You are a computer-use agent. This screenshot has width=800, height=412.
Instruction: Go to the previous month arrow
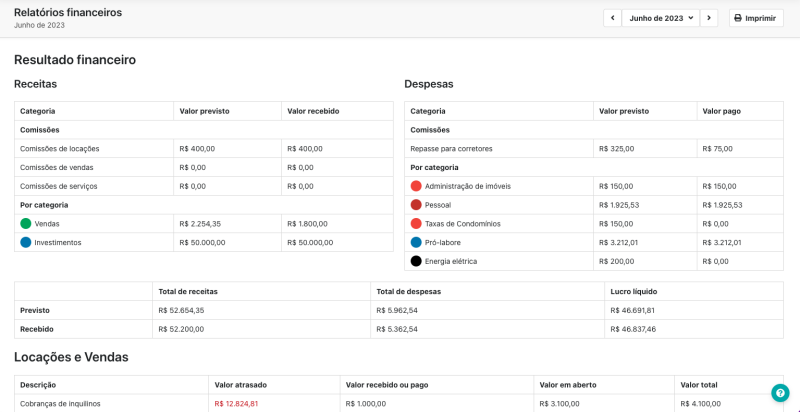[x=612, y=18]
